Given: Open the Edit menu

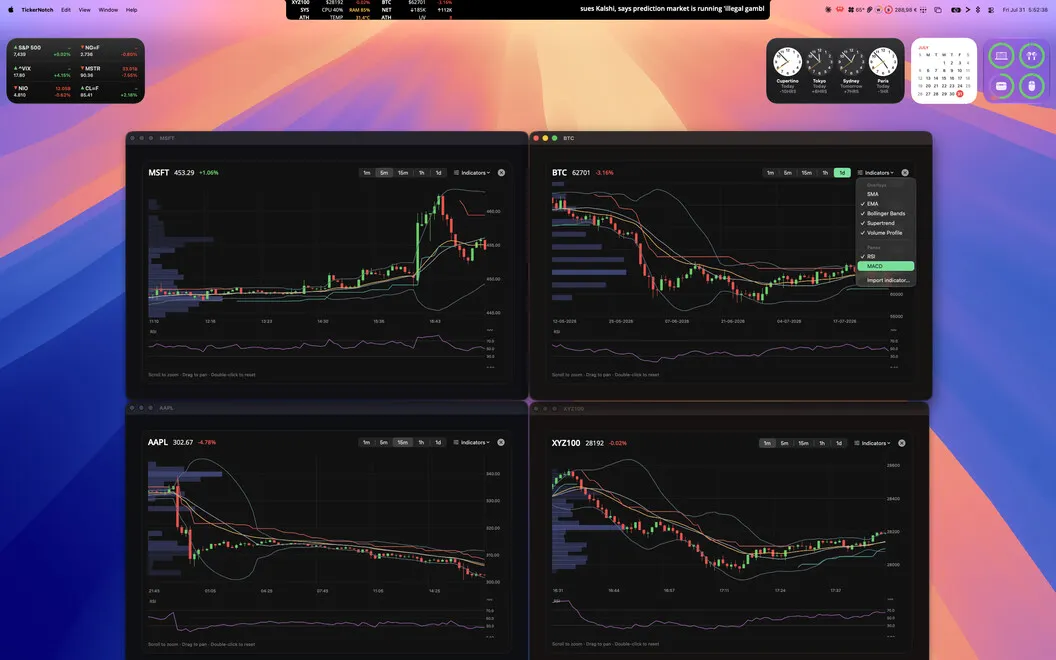Looking at the screenshot, I should 66,10.
